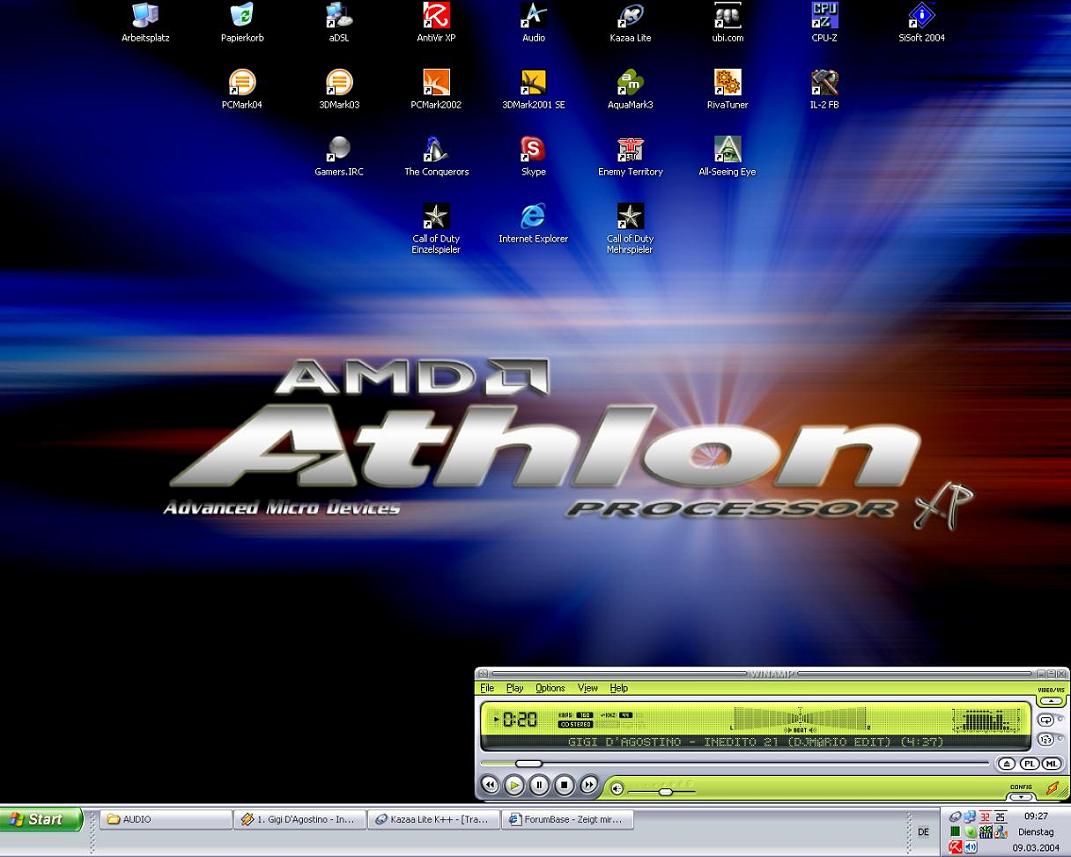Open Winamp Help menu
The height and width of the screenshot is (857, 1071).
[619, 688]
